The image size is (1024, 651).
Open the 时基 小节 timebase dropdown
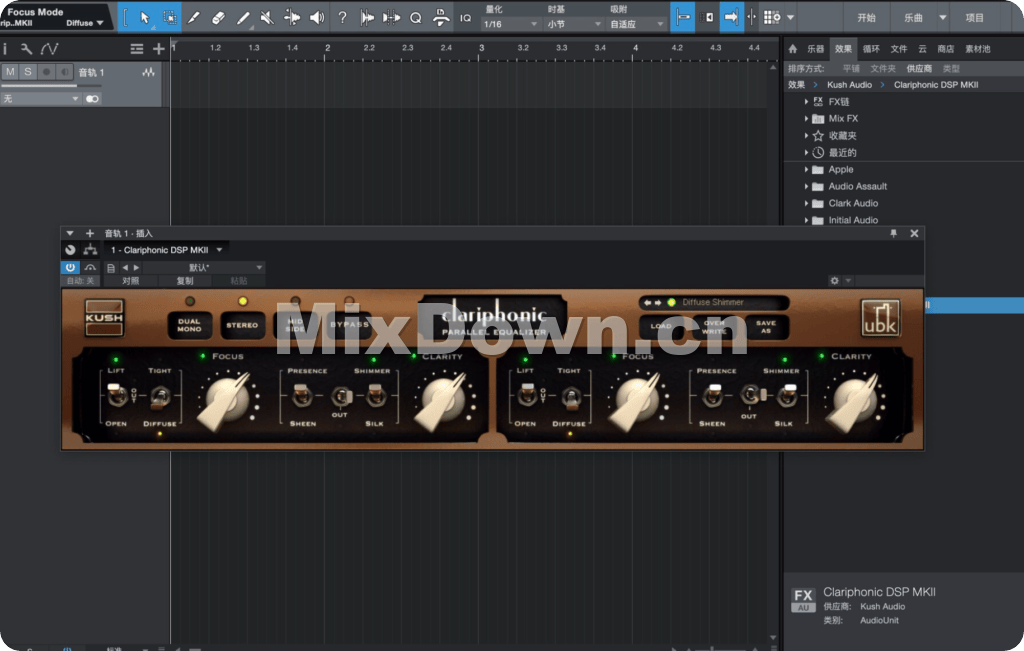coord(574,24)
